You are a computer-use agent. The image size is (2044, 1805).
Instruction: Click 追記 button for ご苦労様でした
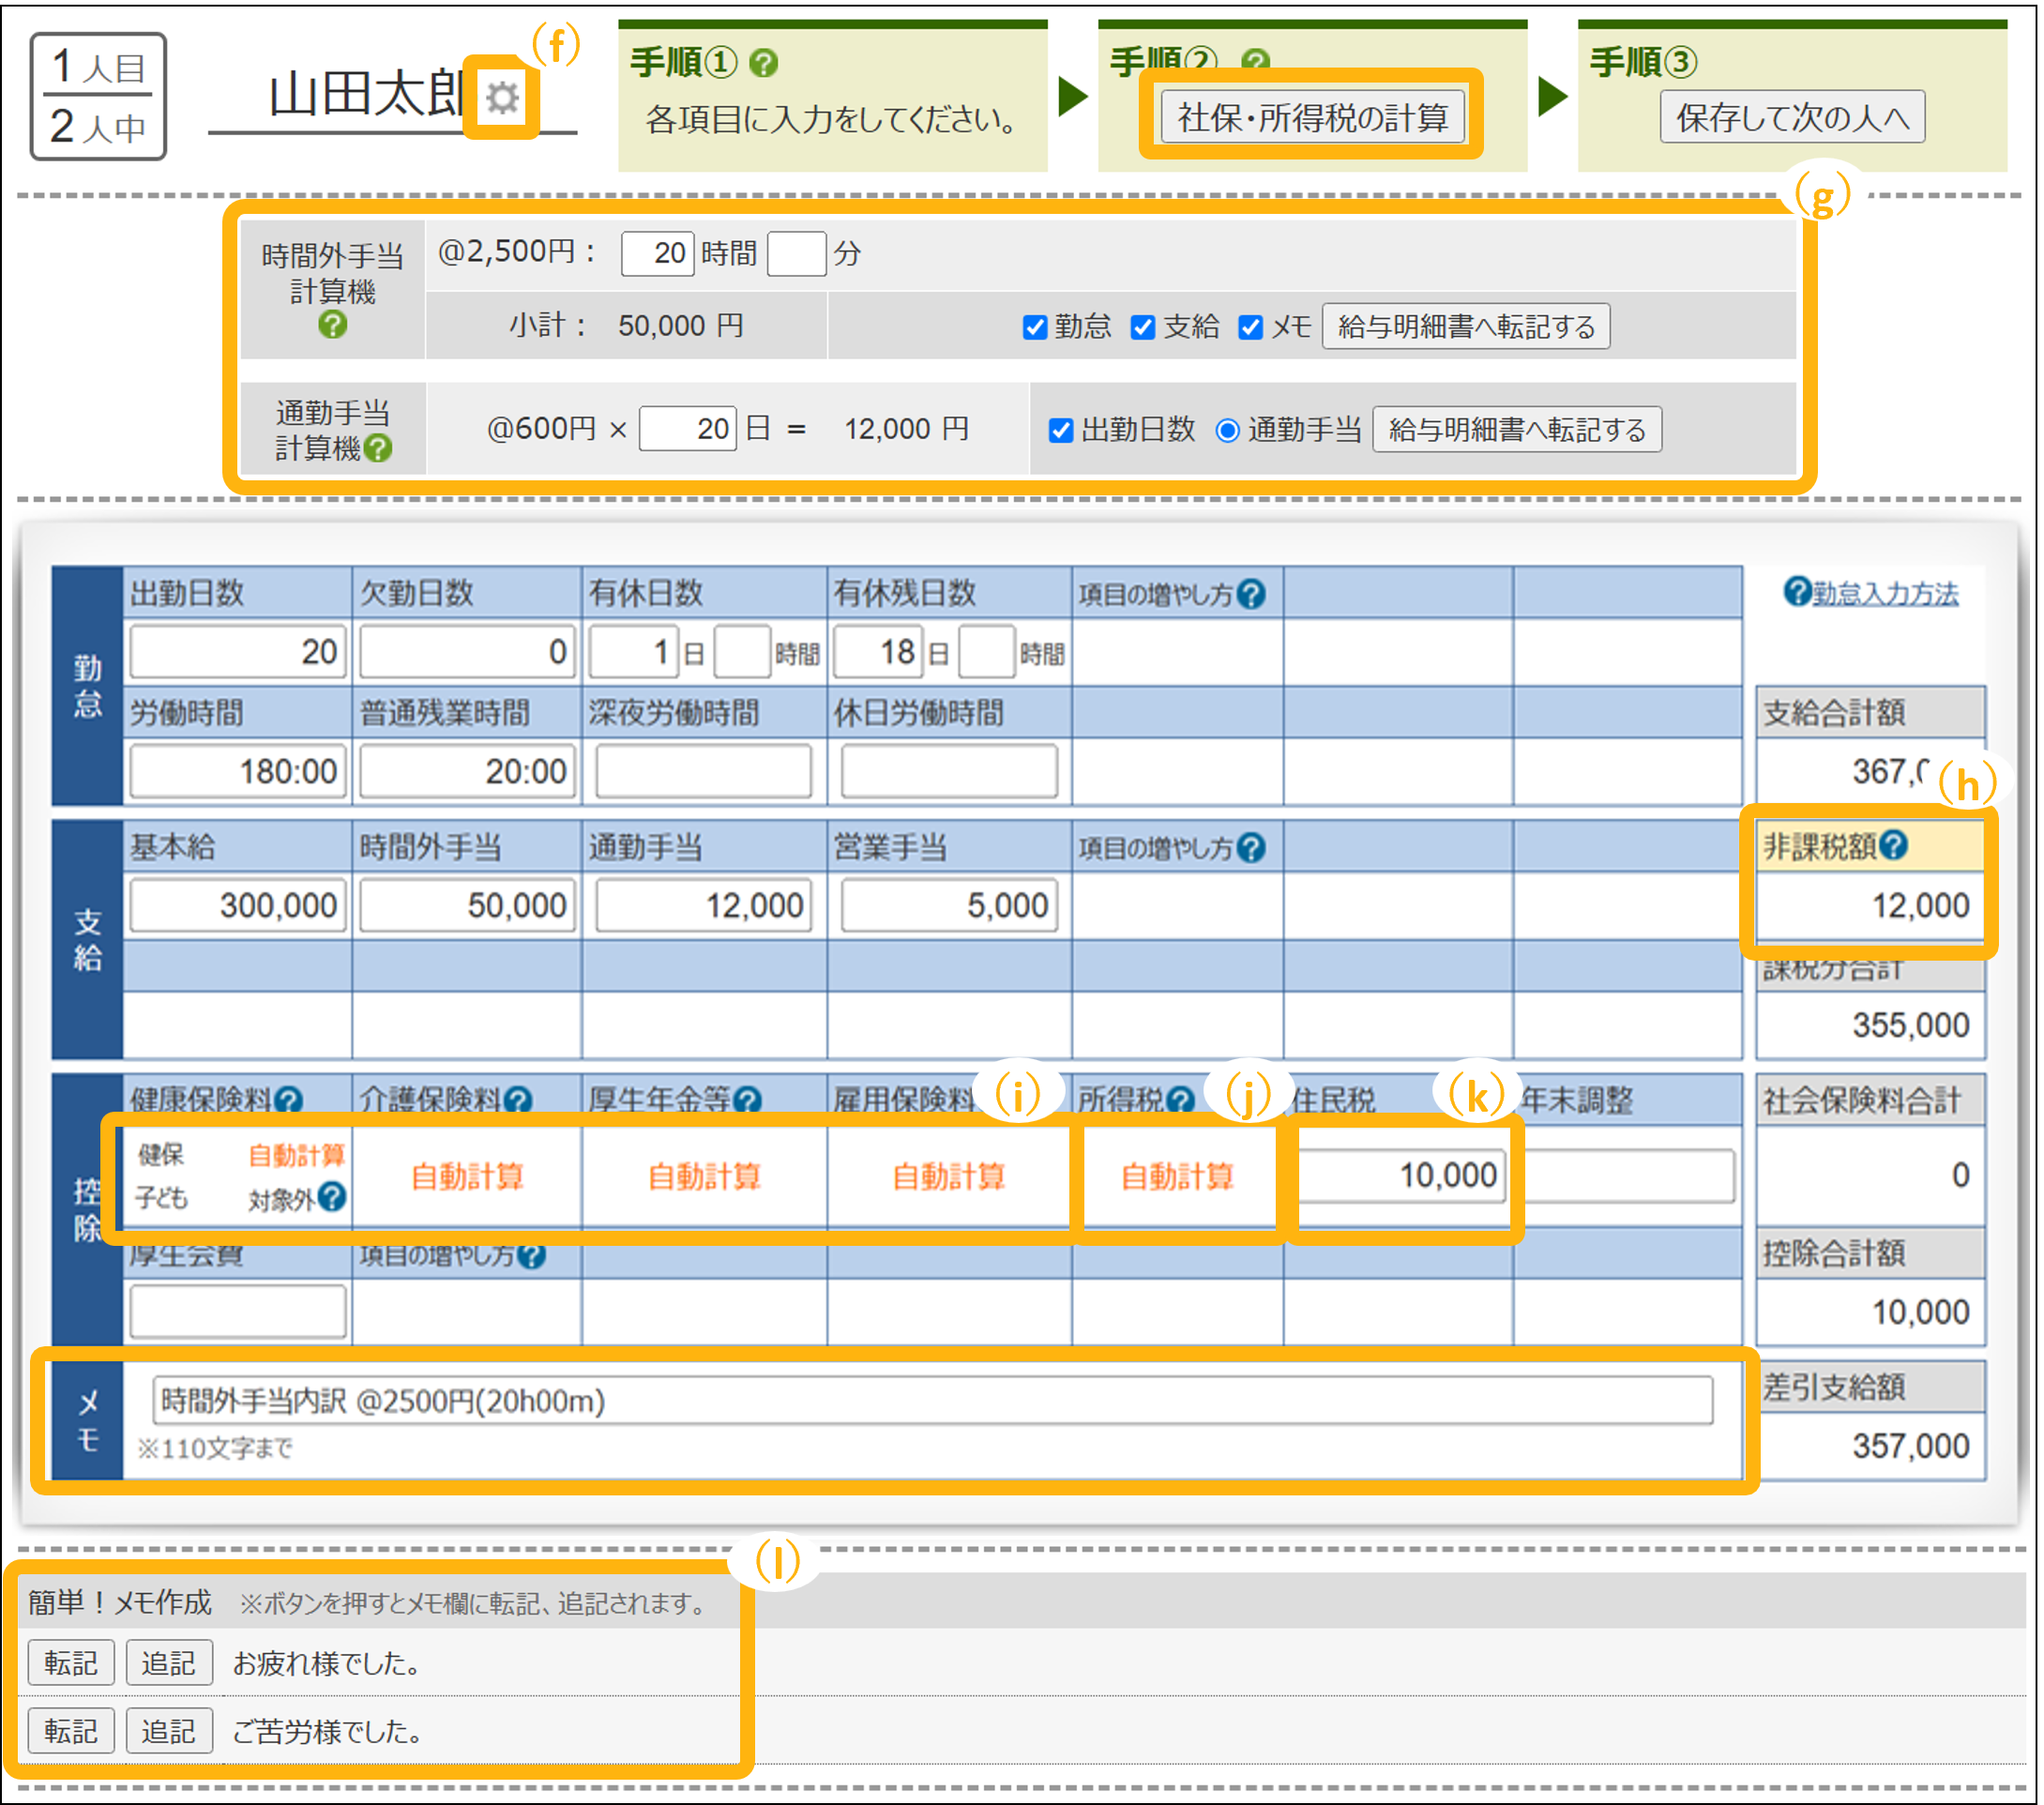(169, 1731)
